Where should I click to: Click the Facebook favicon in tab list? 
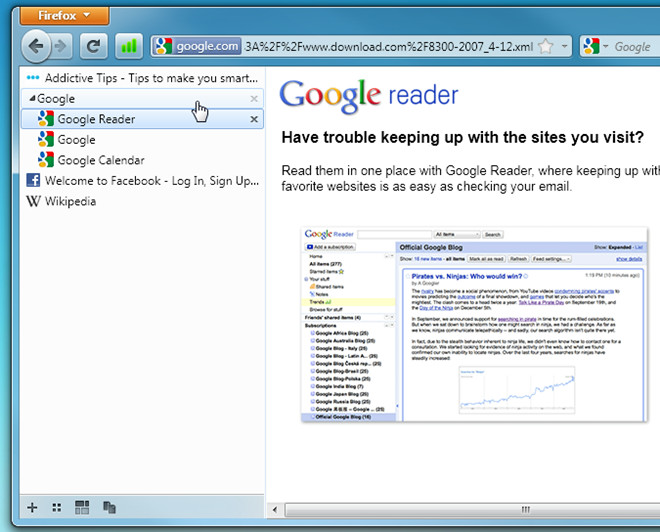[x=33, y=180]
